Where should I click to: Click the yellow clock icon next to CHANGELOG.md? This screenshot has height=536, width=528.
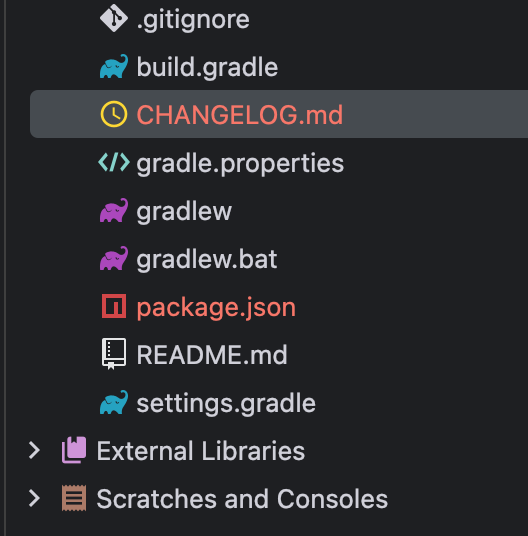coord(114,114)
